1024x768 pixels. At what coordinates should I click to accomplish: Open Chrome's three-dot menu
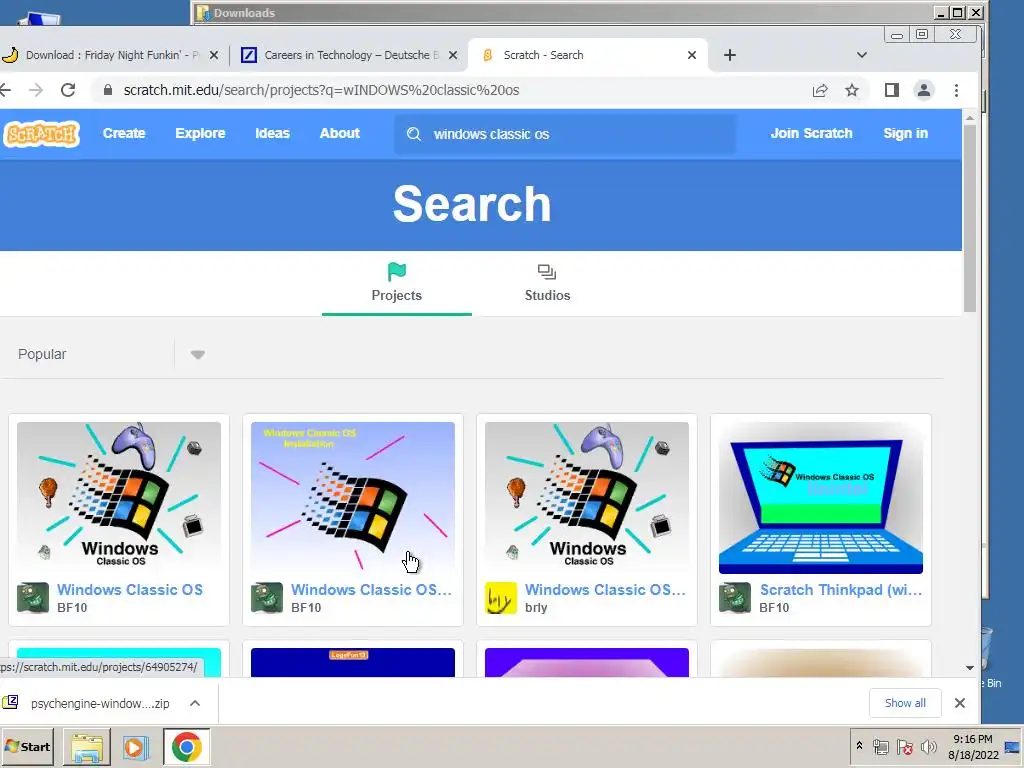point(956,90)
